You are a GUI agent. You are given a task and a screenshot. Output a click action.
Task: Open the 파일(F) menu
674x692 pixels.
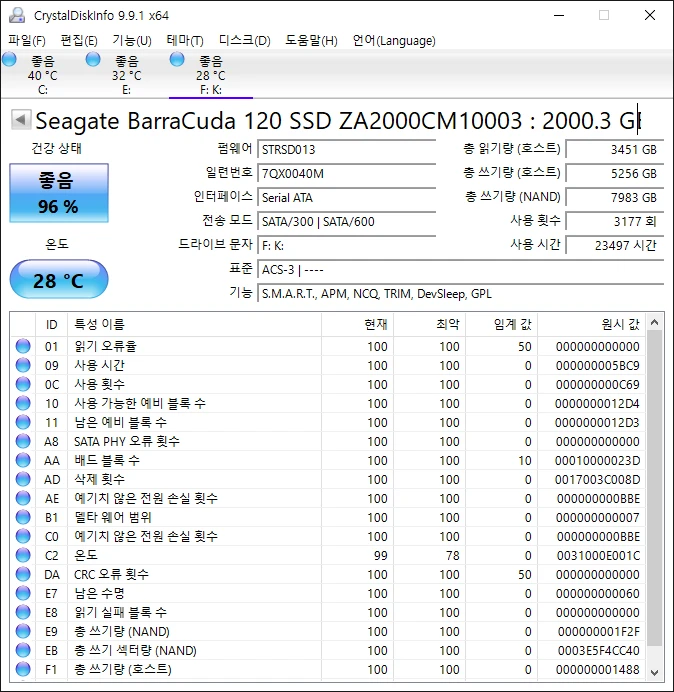(26, 41)
